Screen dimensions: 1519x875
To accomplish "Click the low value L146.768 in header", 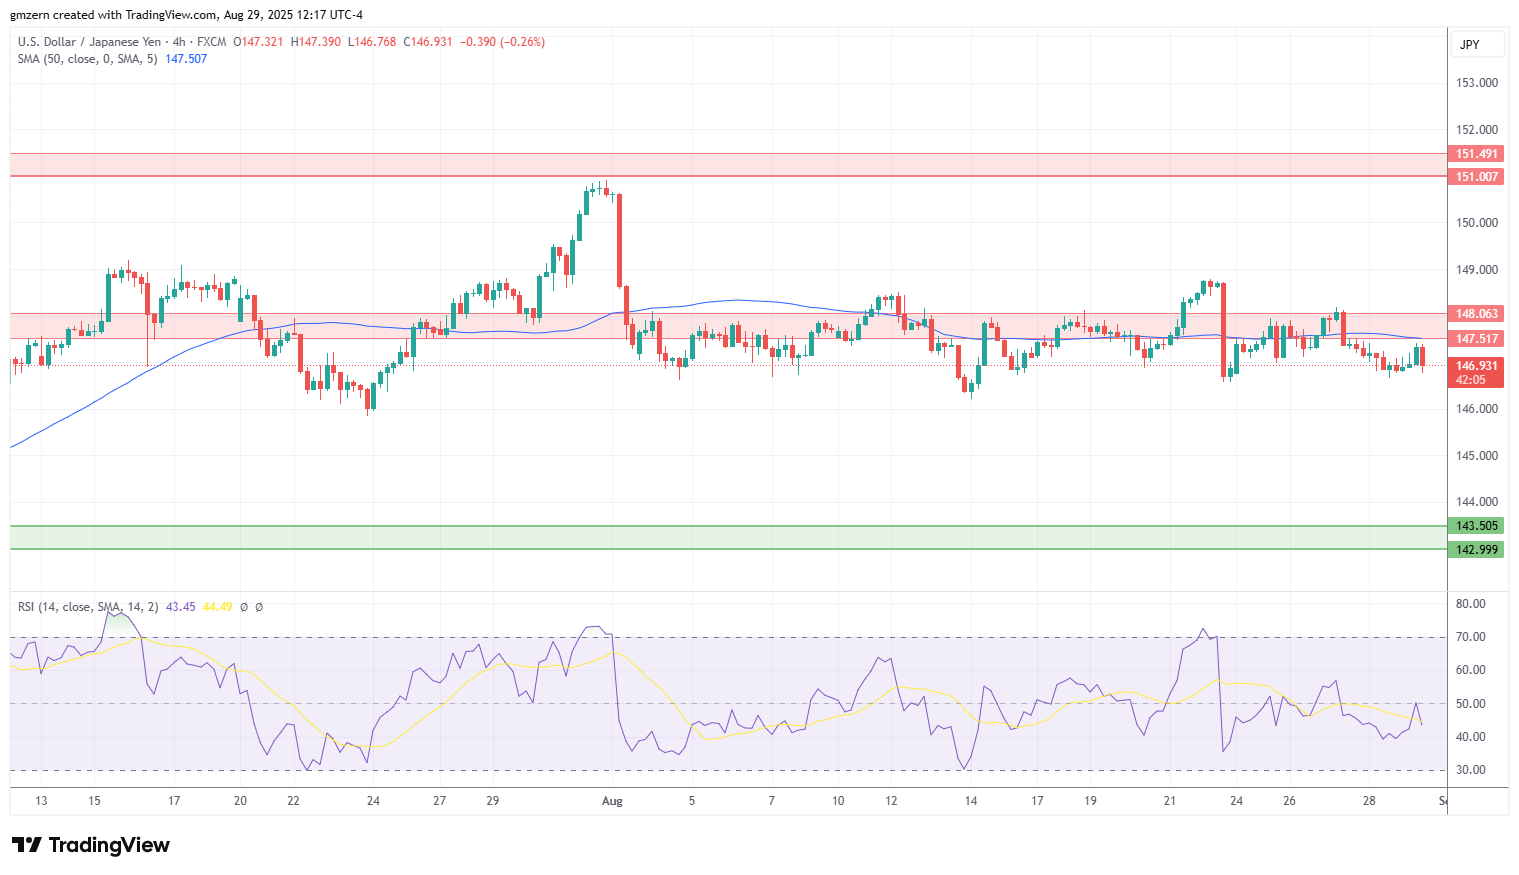I will tap(371, 42).
